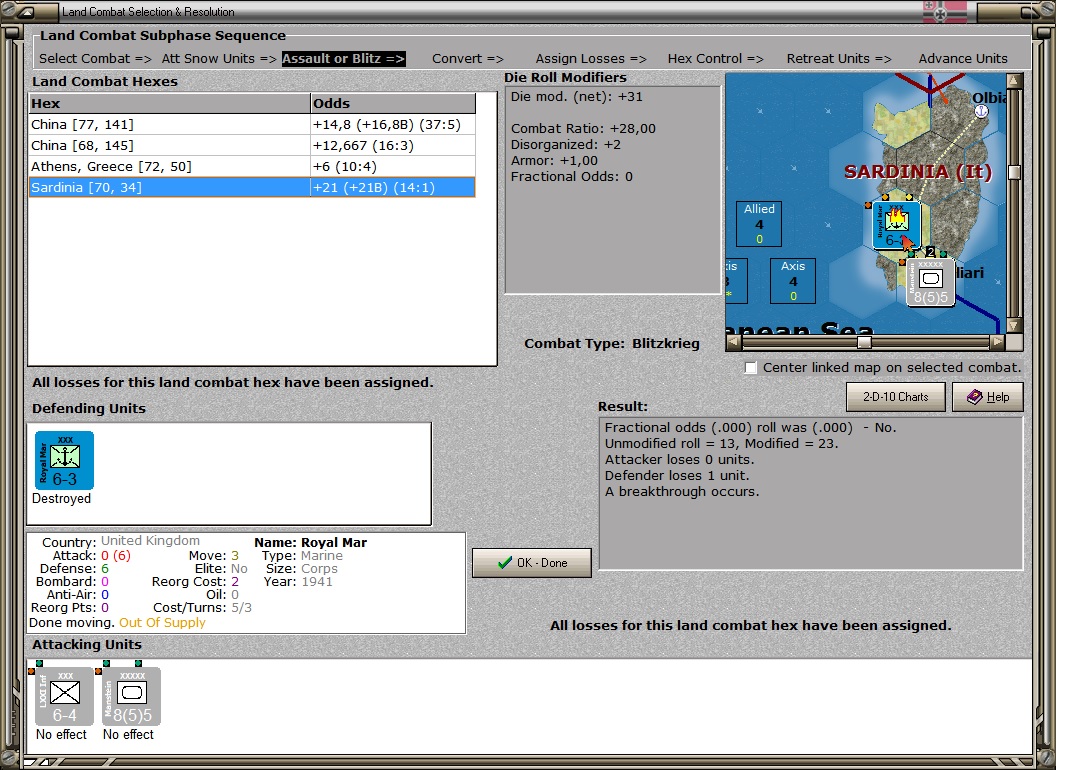The width and height of the screenshot is (1081, 770).
Task: Open the Help button
Action: (x=987, y=397)
